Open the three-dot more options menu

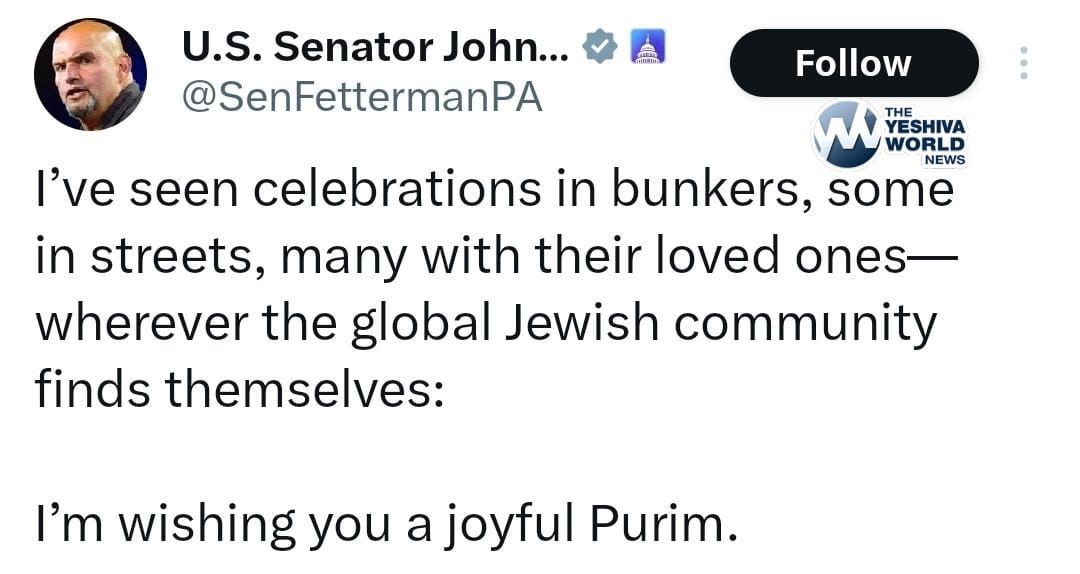pos(1023,63)
